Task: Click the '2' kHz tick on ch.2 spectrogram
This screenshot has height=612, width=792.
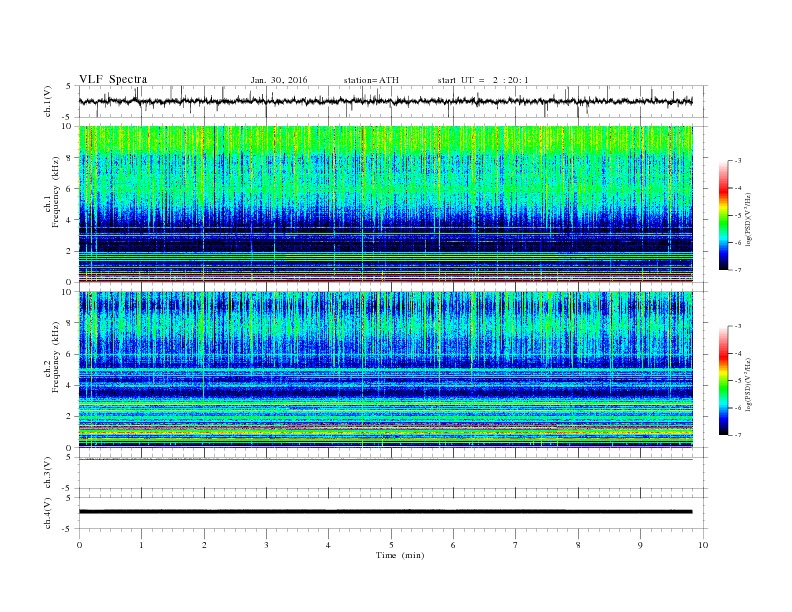Action: (x=69, y=417)
